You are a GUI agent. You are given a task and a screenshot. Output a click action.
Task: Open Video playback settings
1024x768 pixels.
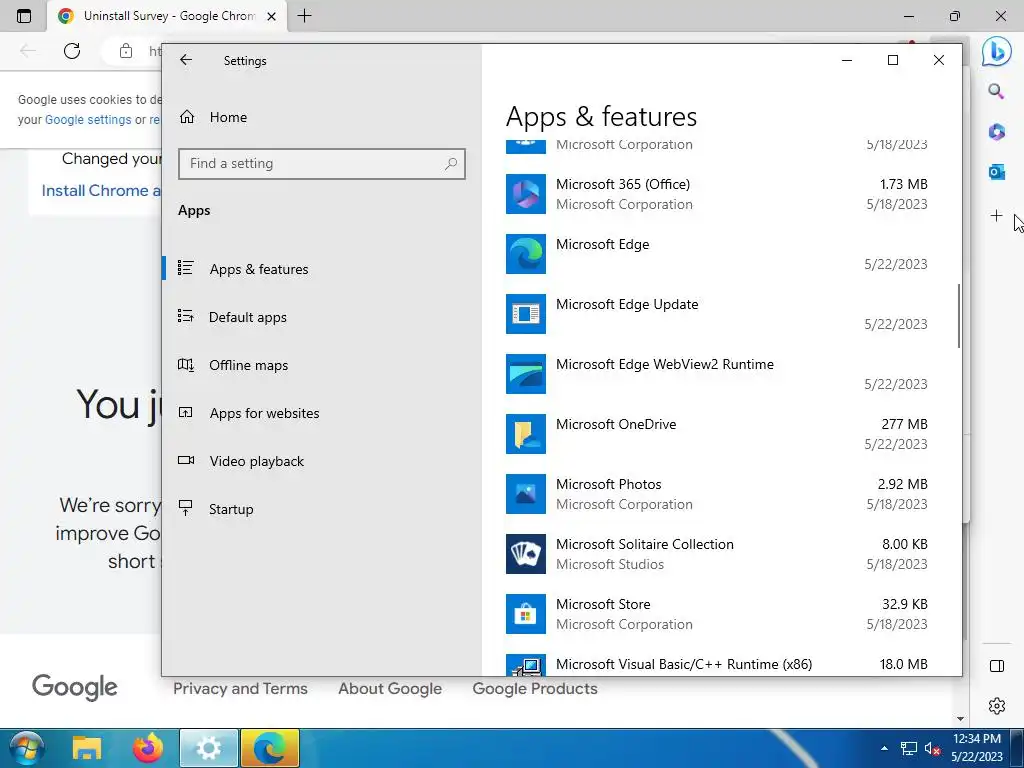coord(257,462)
